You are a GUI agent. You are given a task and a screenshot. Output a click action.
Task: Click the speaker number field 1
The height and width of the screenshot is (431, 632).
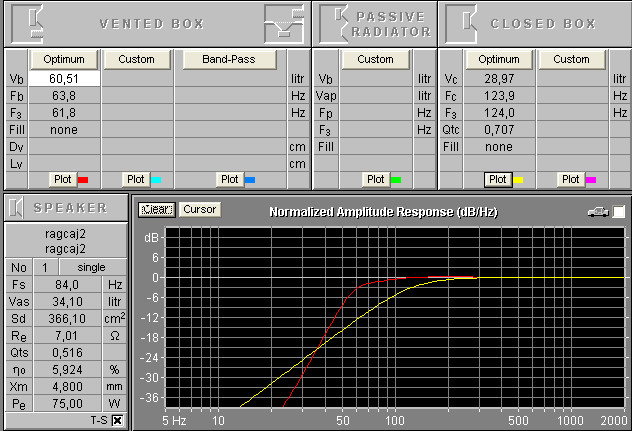[x=45, y=267]
